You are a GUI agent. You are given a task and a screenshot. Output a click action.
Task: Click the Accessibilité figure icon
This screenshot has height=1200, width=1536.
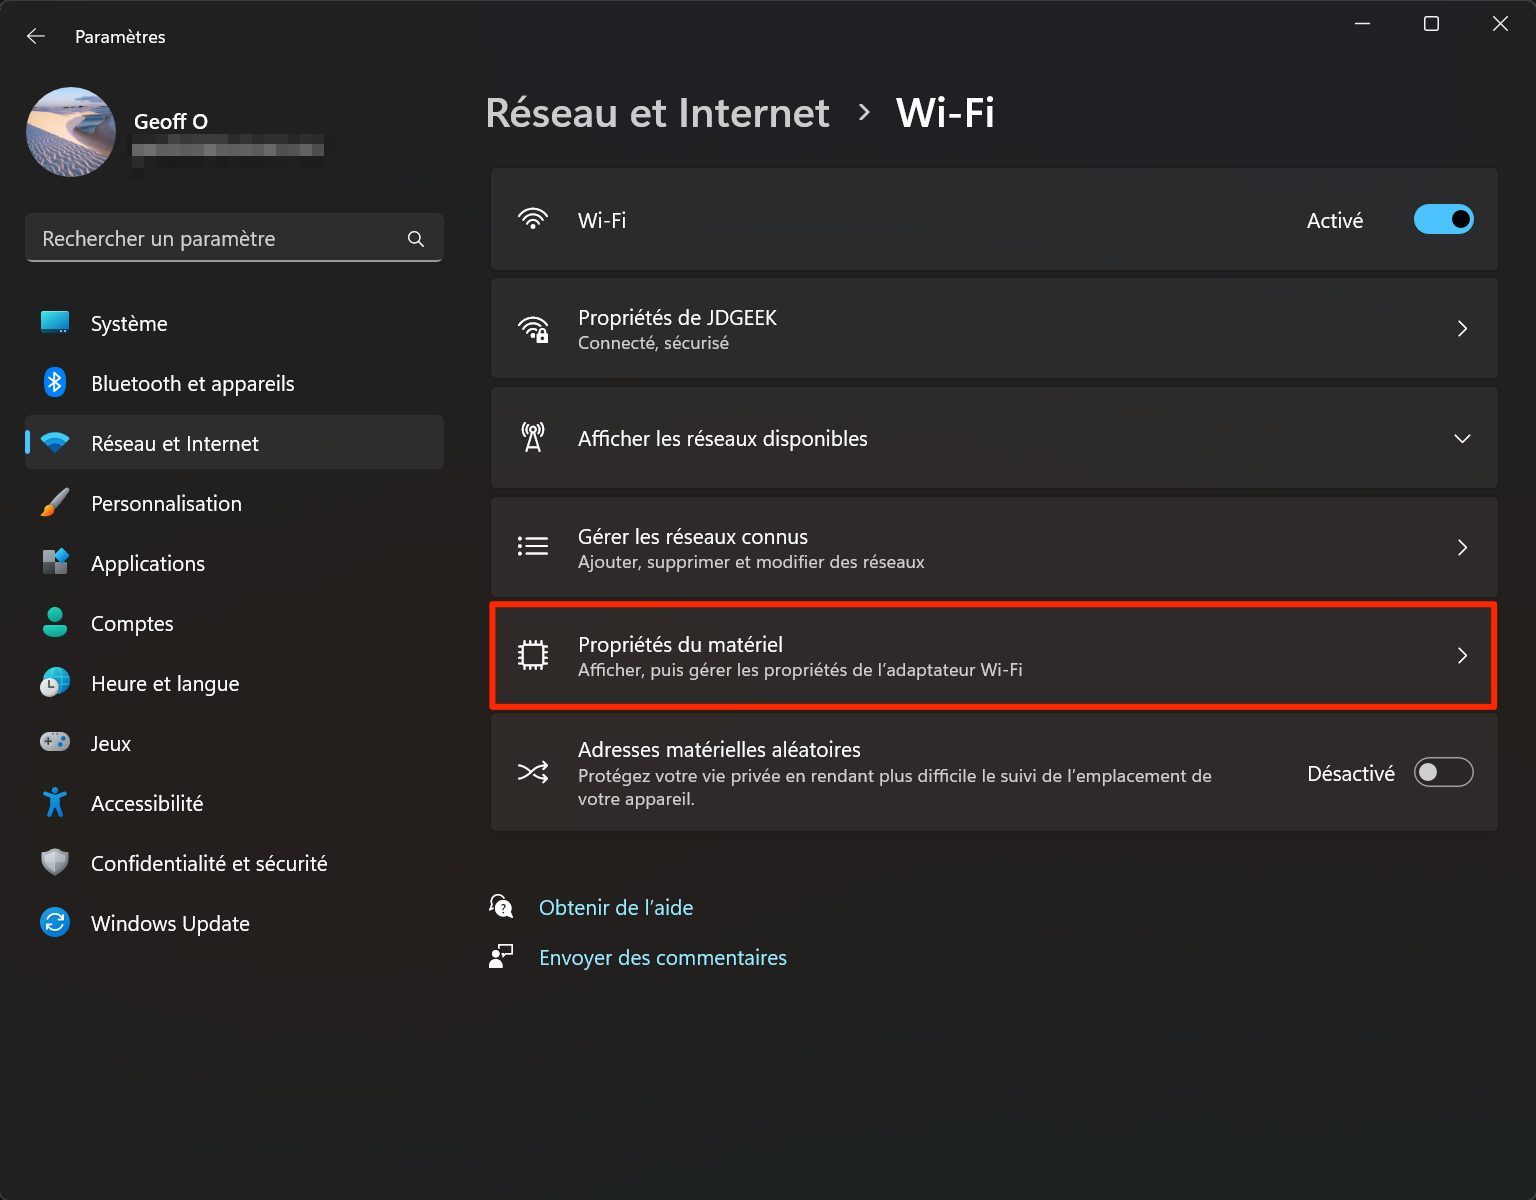(55, 802)
